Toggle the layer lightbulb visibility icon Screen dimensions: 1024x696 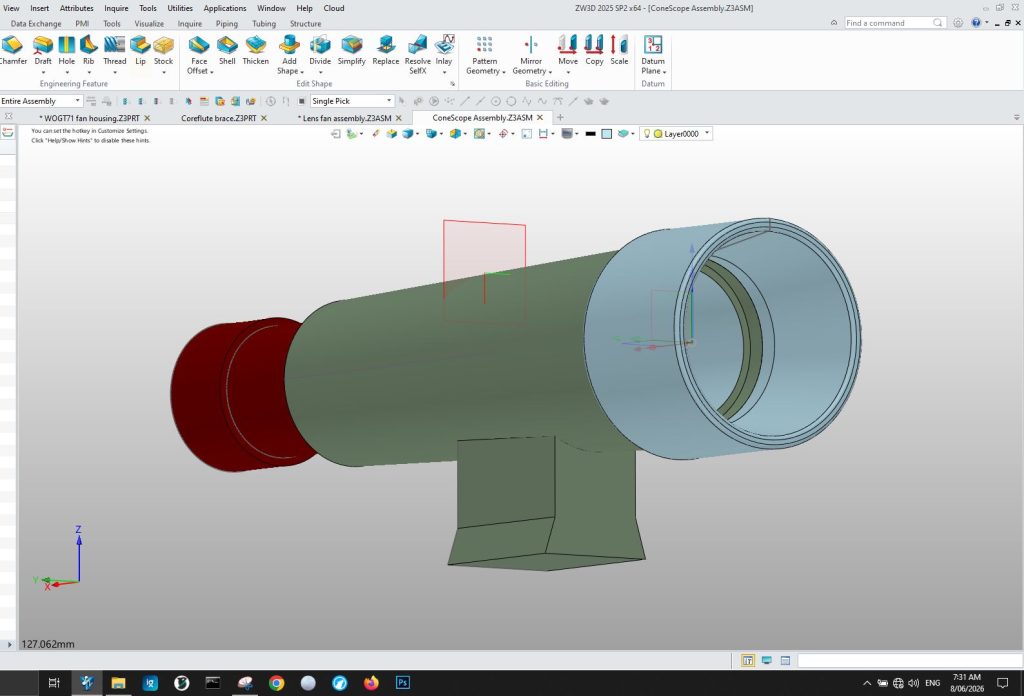pos(647,134)
